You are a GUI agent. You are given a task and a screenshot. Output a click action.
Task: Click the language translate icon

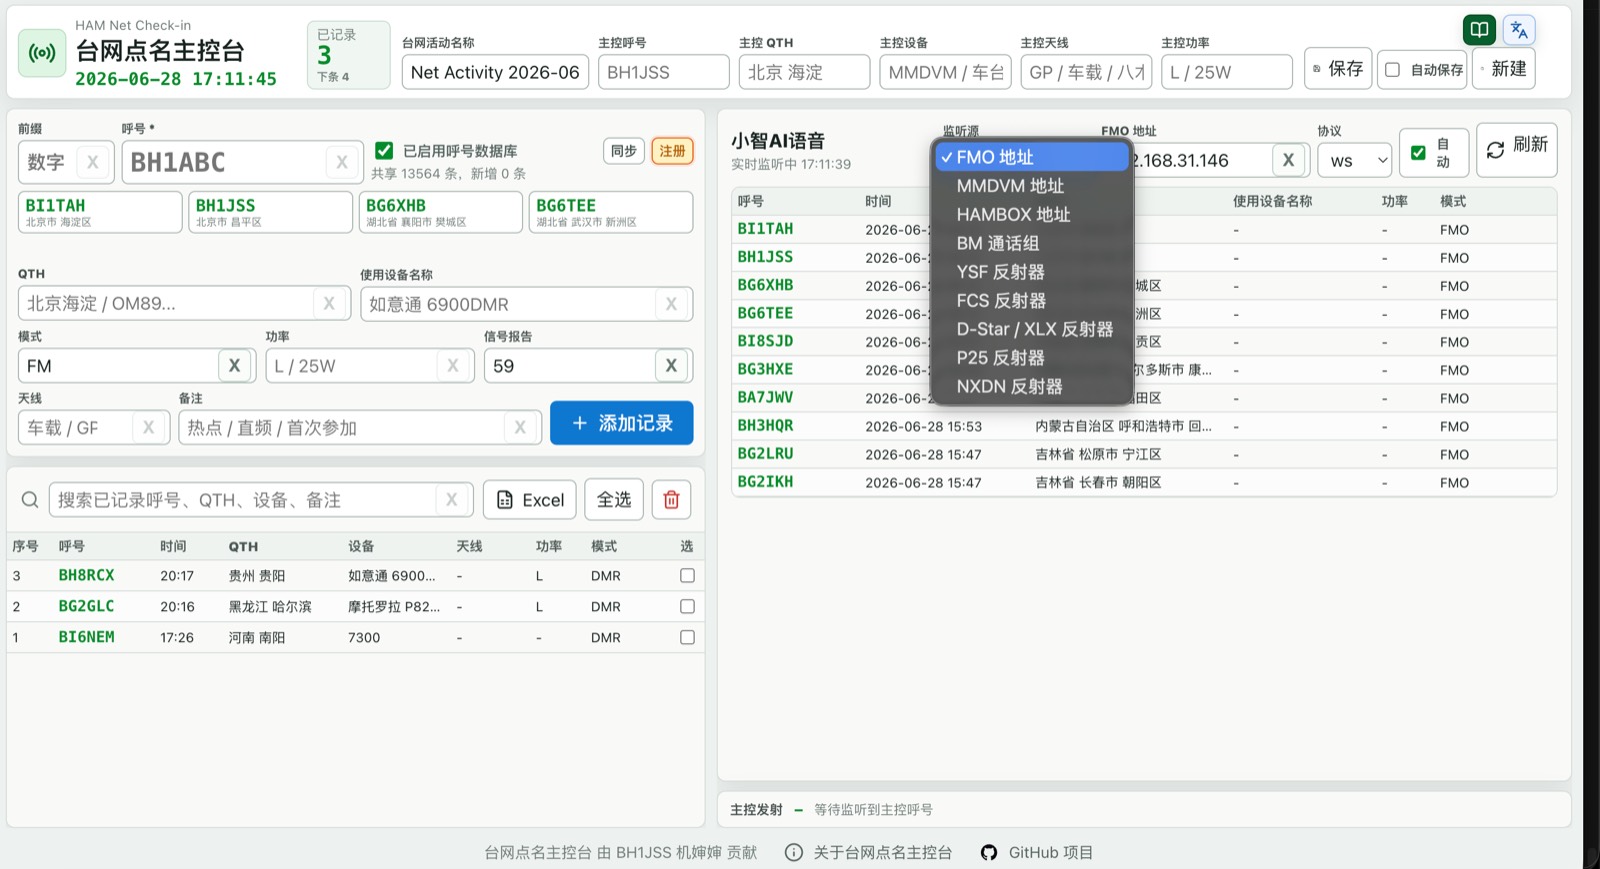pyautogui.click(x=1519, y=30)
